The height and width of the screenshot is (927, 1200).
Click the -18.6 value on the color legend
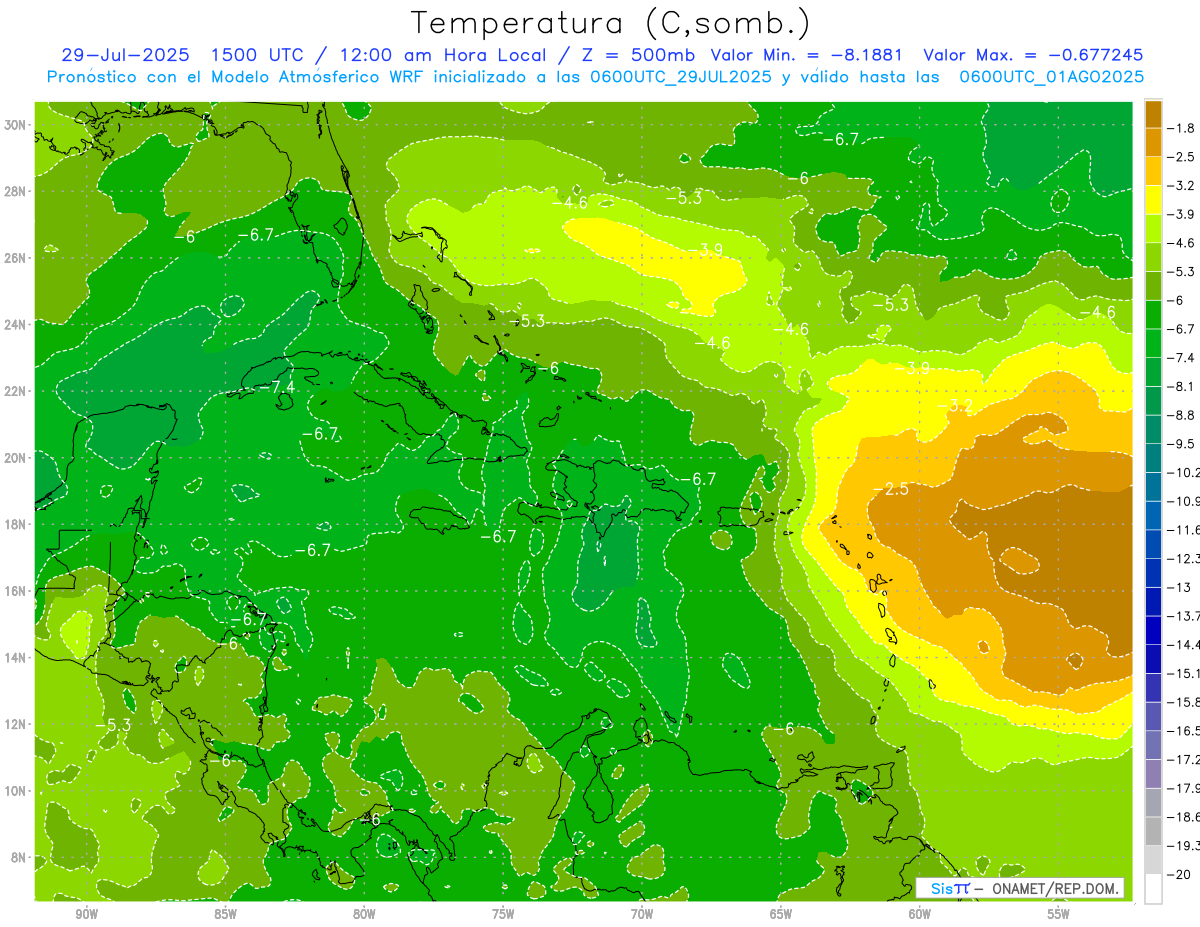[1184, 817]
